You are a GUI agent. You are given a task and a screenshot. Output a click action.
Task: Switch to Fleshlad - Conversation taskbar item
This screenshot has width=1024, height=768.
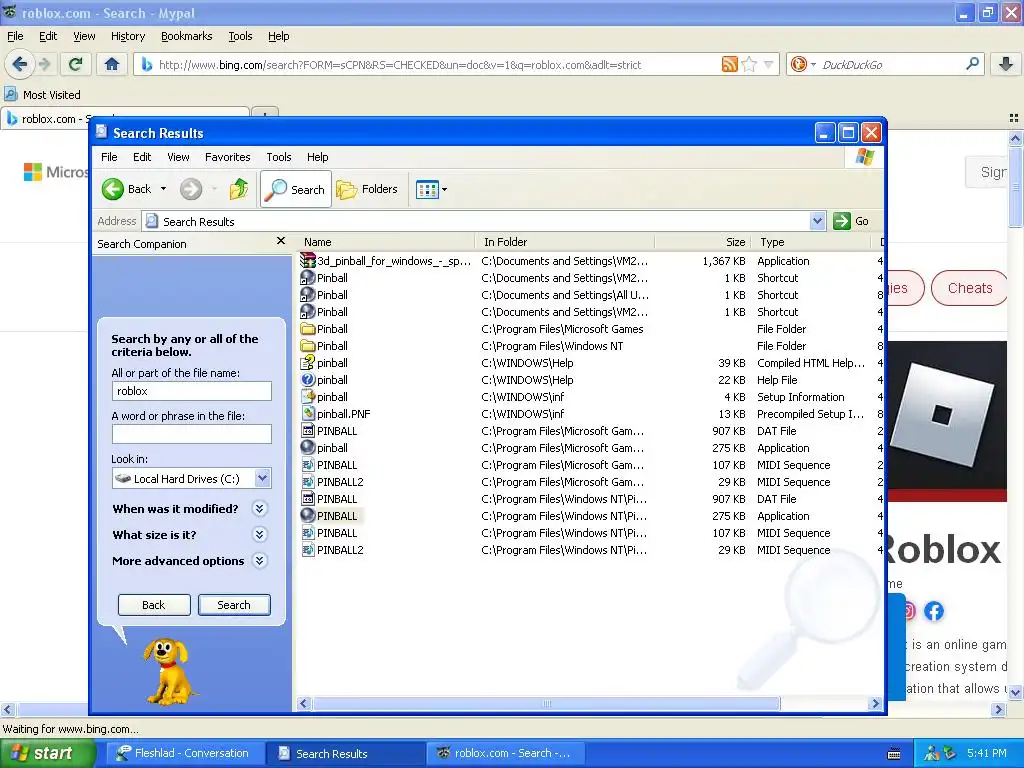click(x=184, y=753)
